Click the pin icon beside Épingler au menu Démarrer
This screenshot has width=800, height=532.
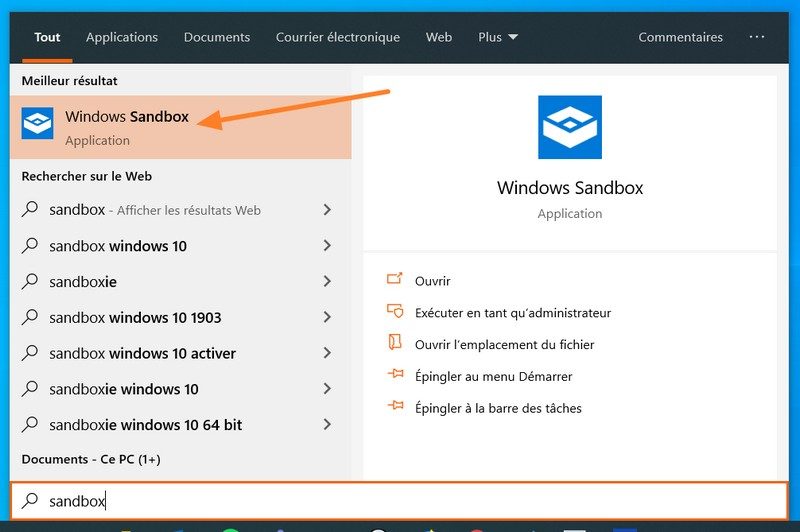(x=395, y=374)
